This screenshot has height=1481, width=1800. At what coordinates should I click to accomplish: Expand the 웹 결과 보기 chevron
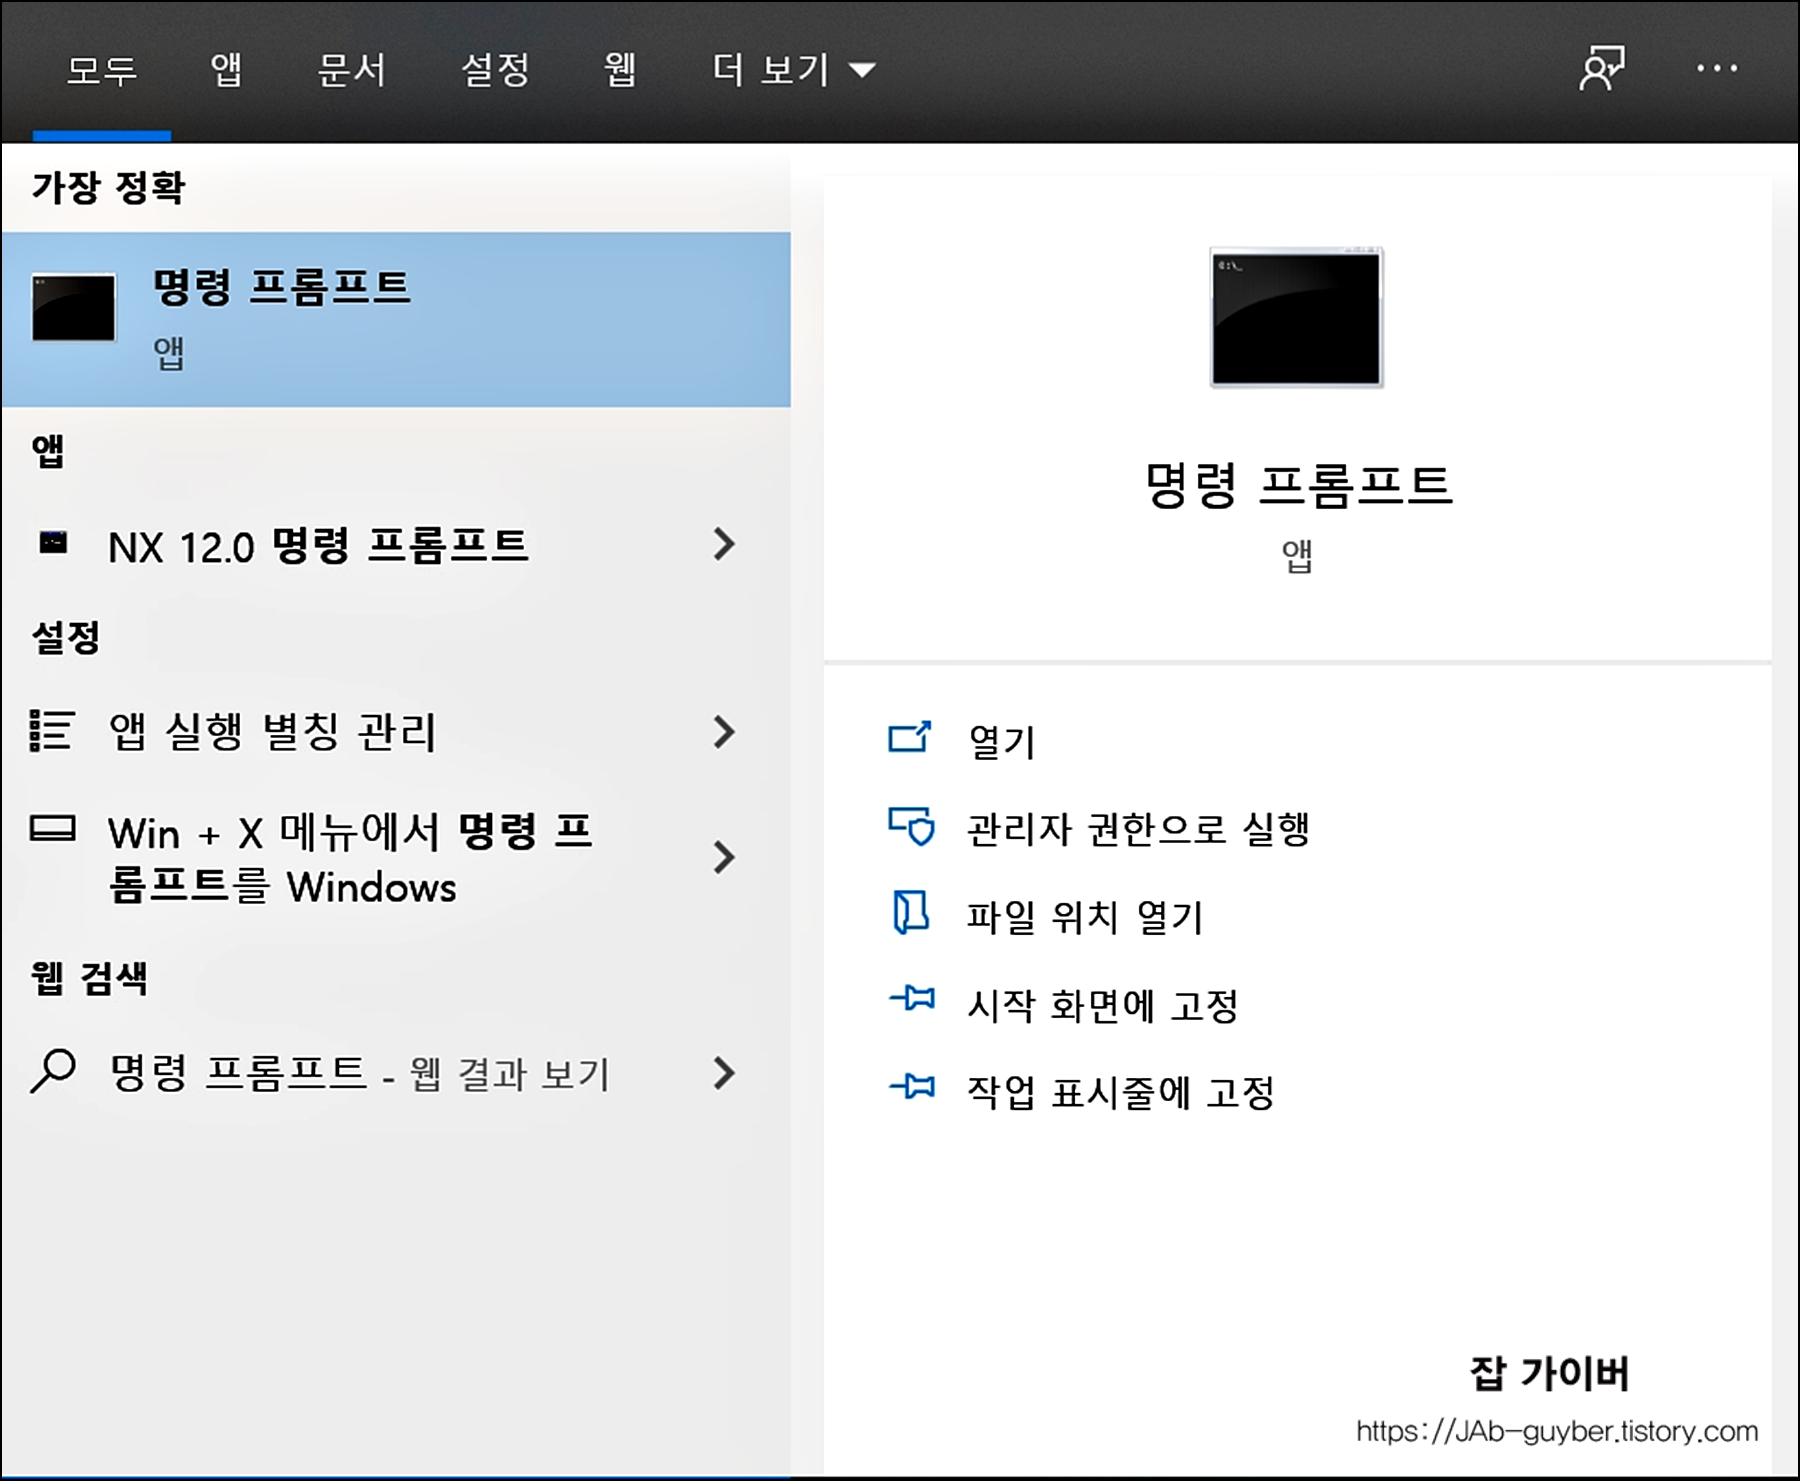tap(724, 1073)
